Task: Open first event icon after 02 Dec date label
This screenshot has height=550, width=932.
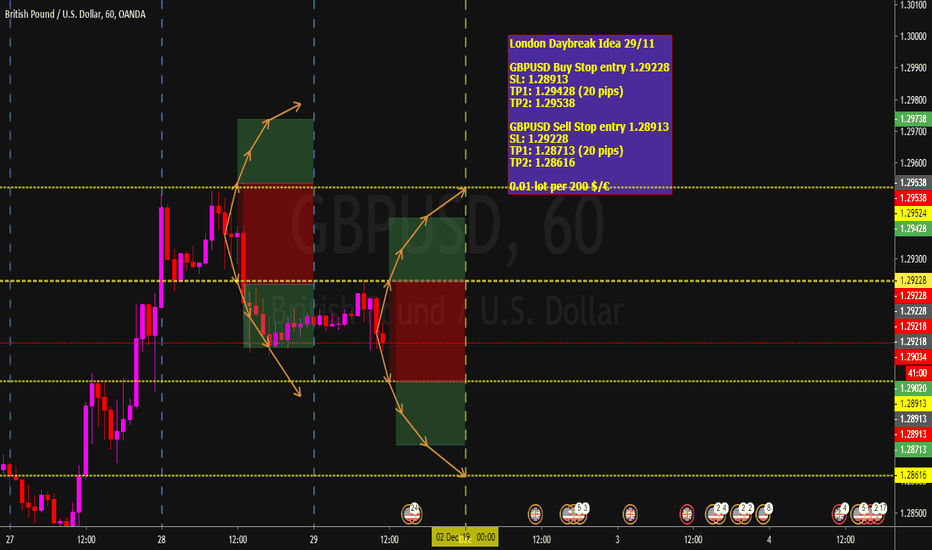Action: (535, 512)
